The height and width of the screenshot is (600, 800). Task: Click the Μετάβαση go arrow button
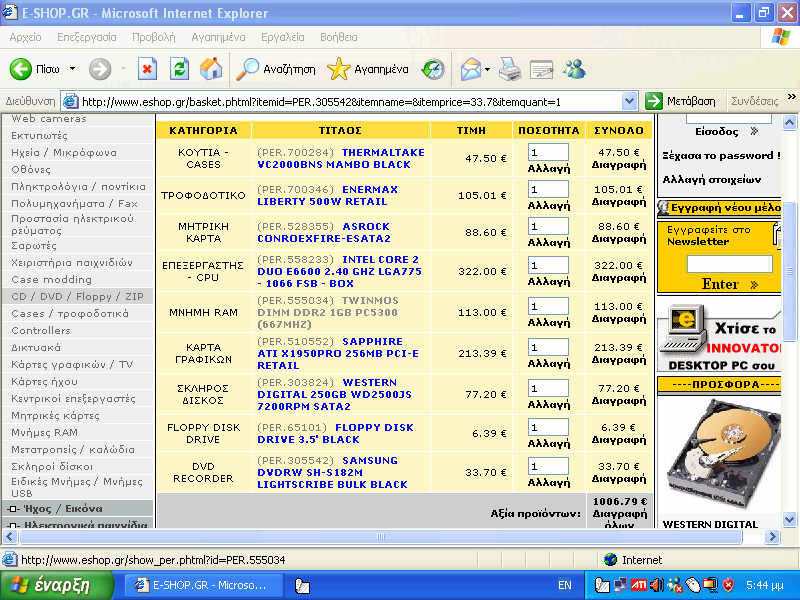pyautogui.click(x=680, y=102)
